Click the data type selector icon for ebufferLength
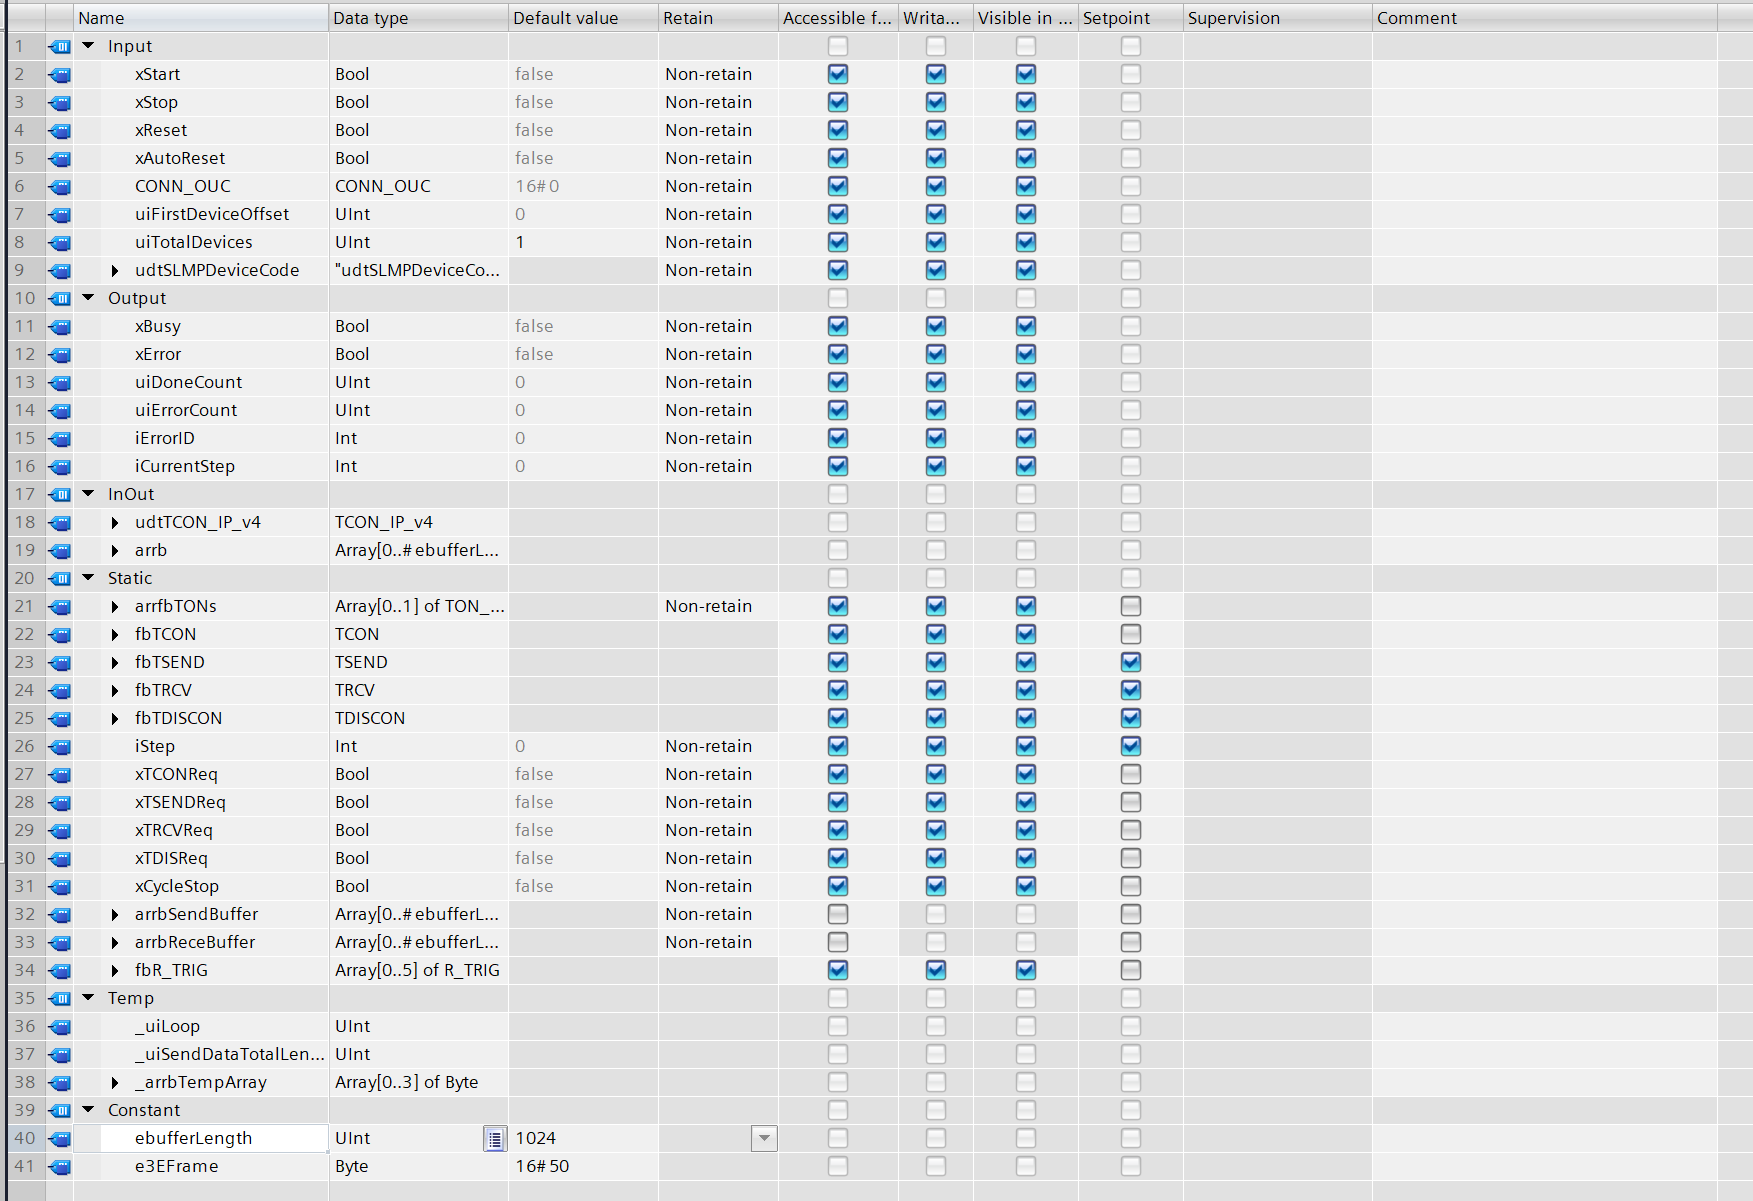1753x1201 pixels. click(x=495, y=1138)
